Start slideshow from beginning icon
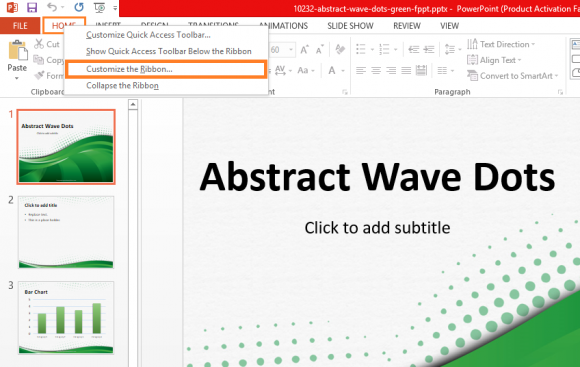 (99, 7)
